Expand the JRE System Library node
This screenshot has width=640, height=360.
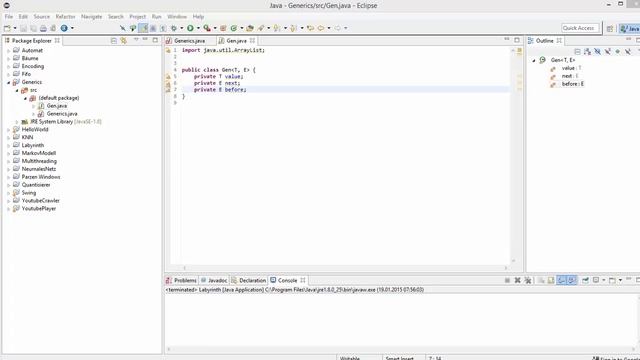pos(17,122)
